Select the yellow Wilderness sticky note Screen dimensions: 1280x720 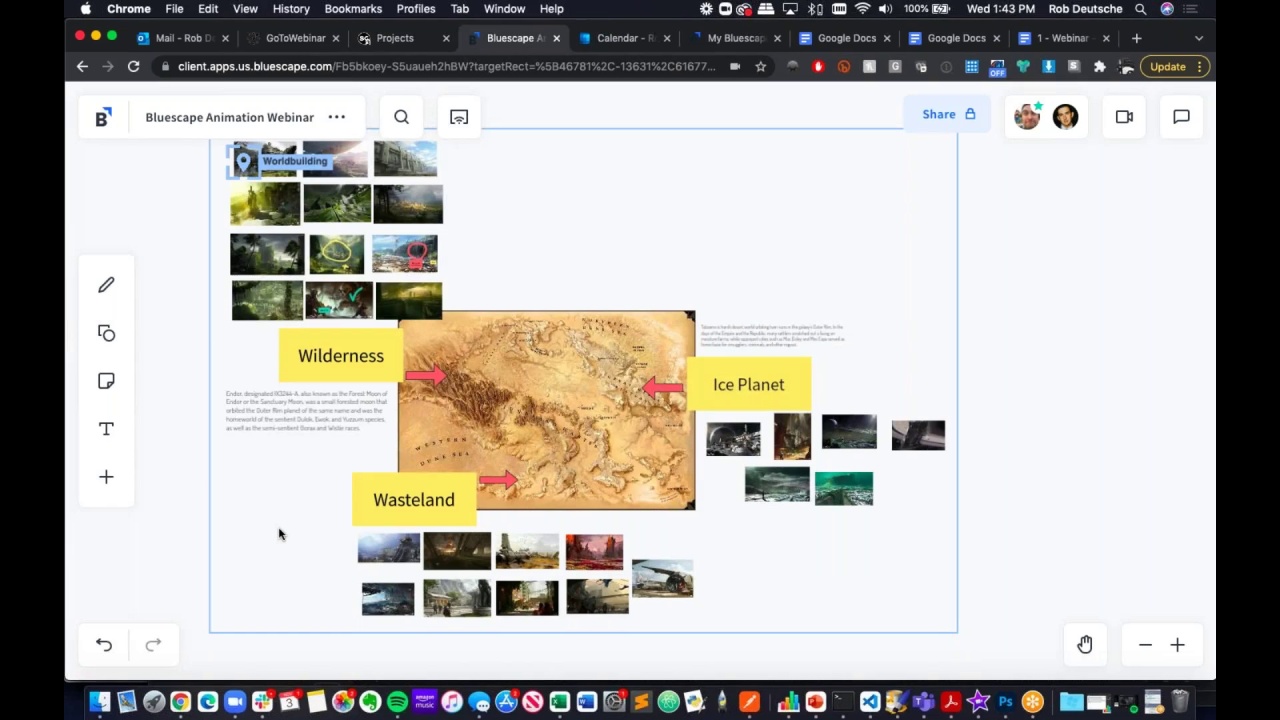(x=341, y=356)
